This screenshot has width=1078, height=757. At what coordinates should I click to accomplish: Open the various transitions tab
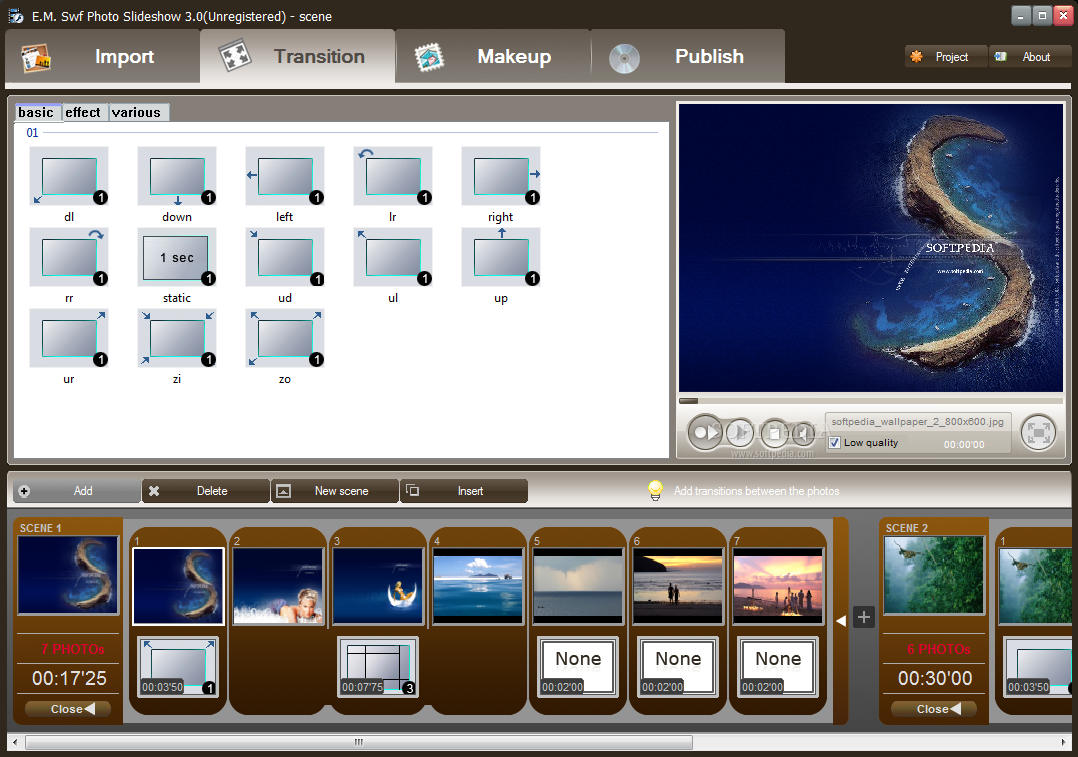[x=138, y=112]
